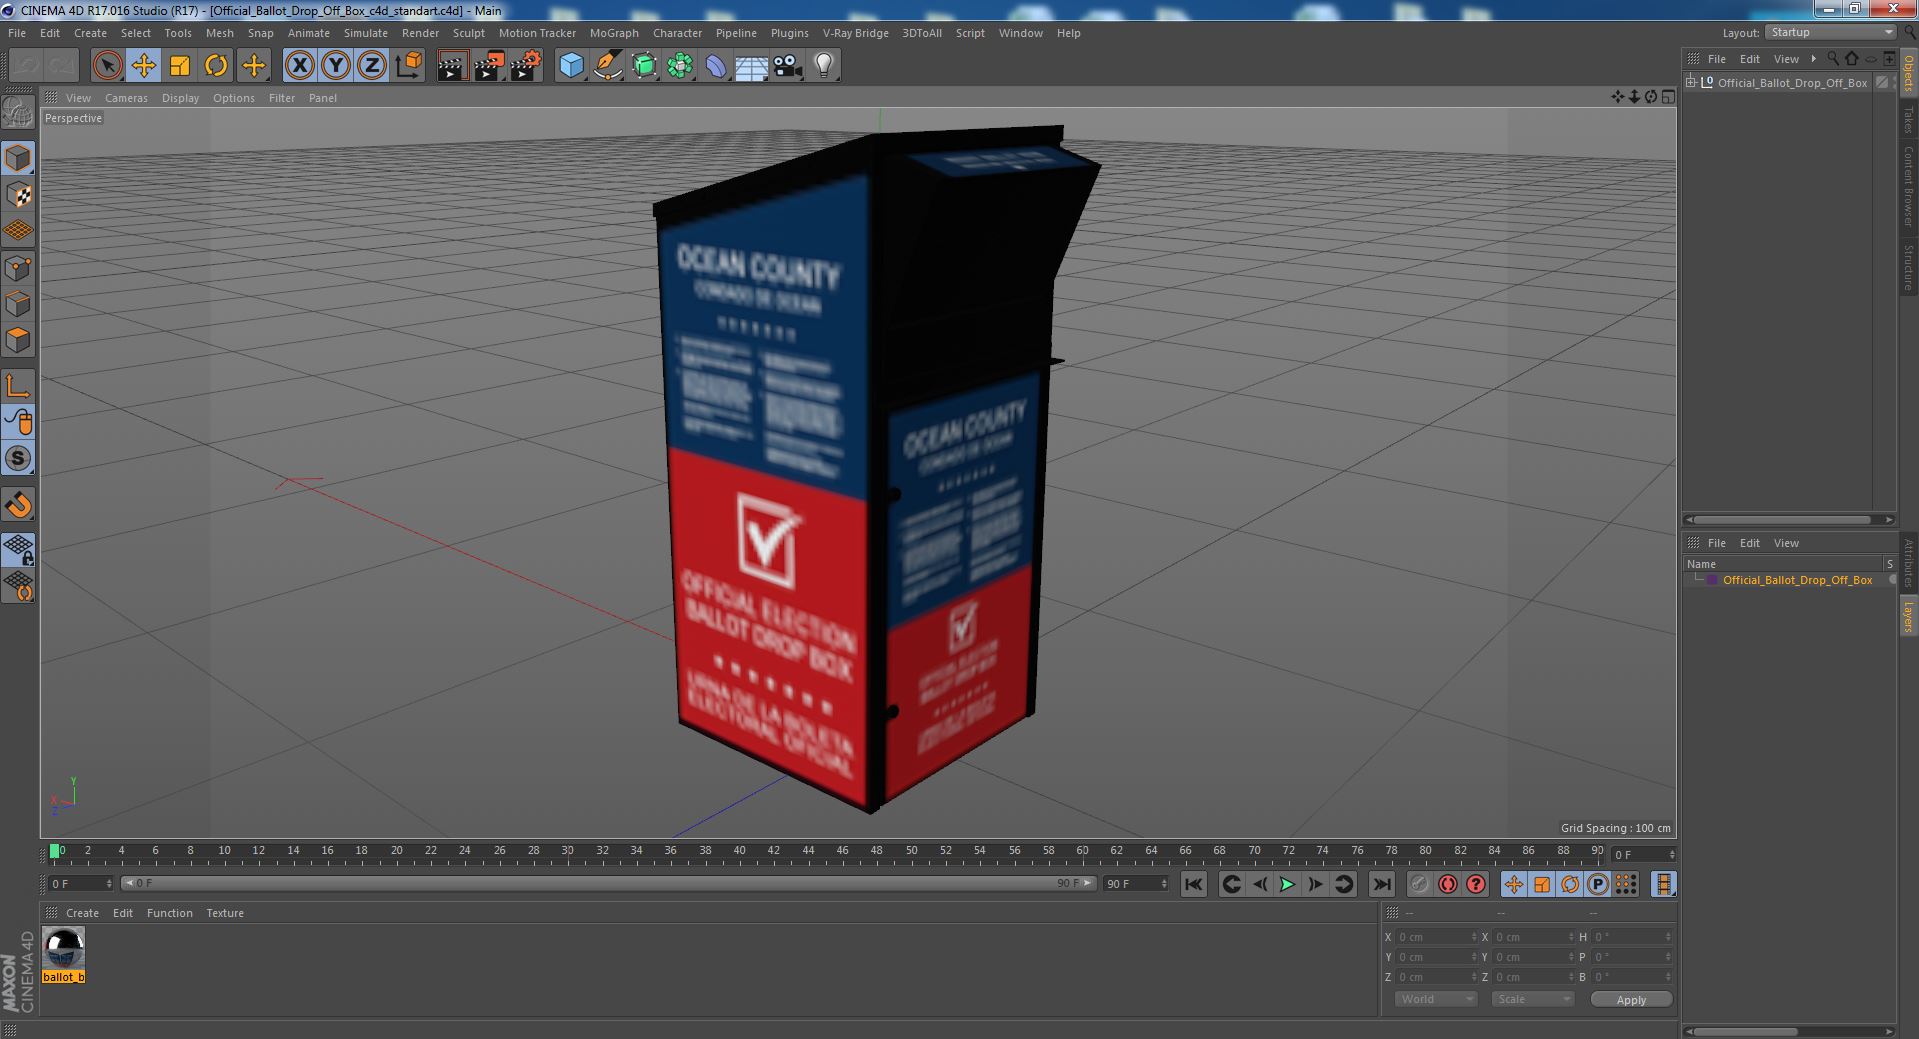The width and height of the screenshot is (1919, 1039).
Task: Add a subdivision surface generator
Action: (x=644, y=66)
